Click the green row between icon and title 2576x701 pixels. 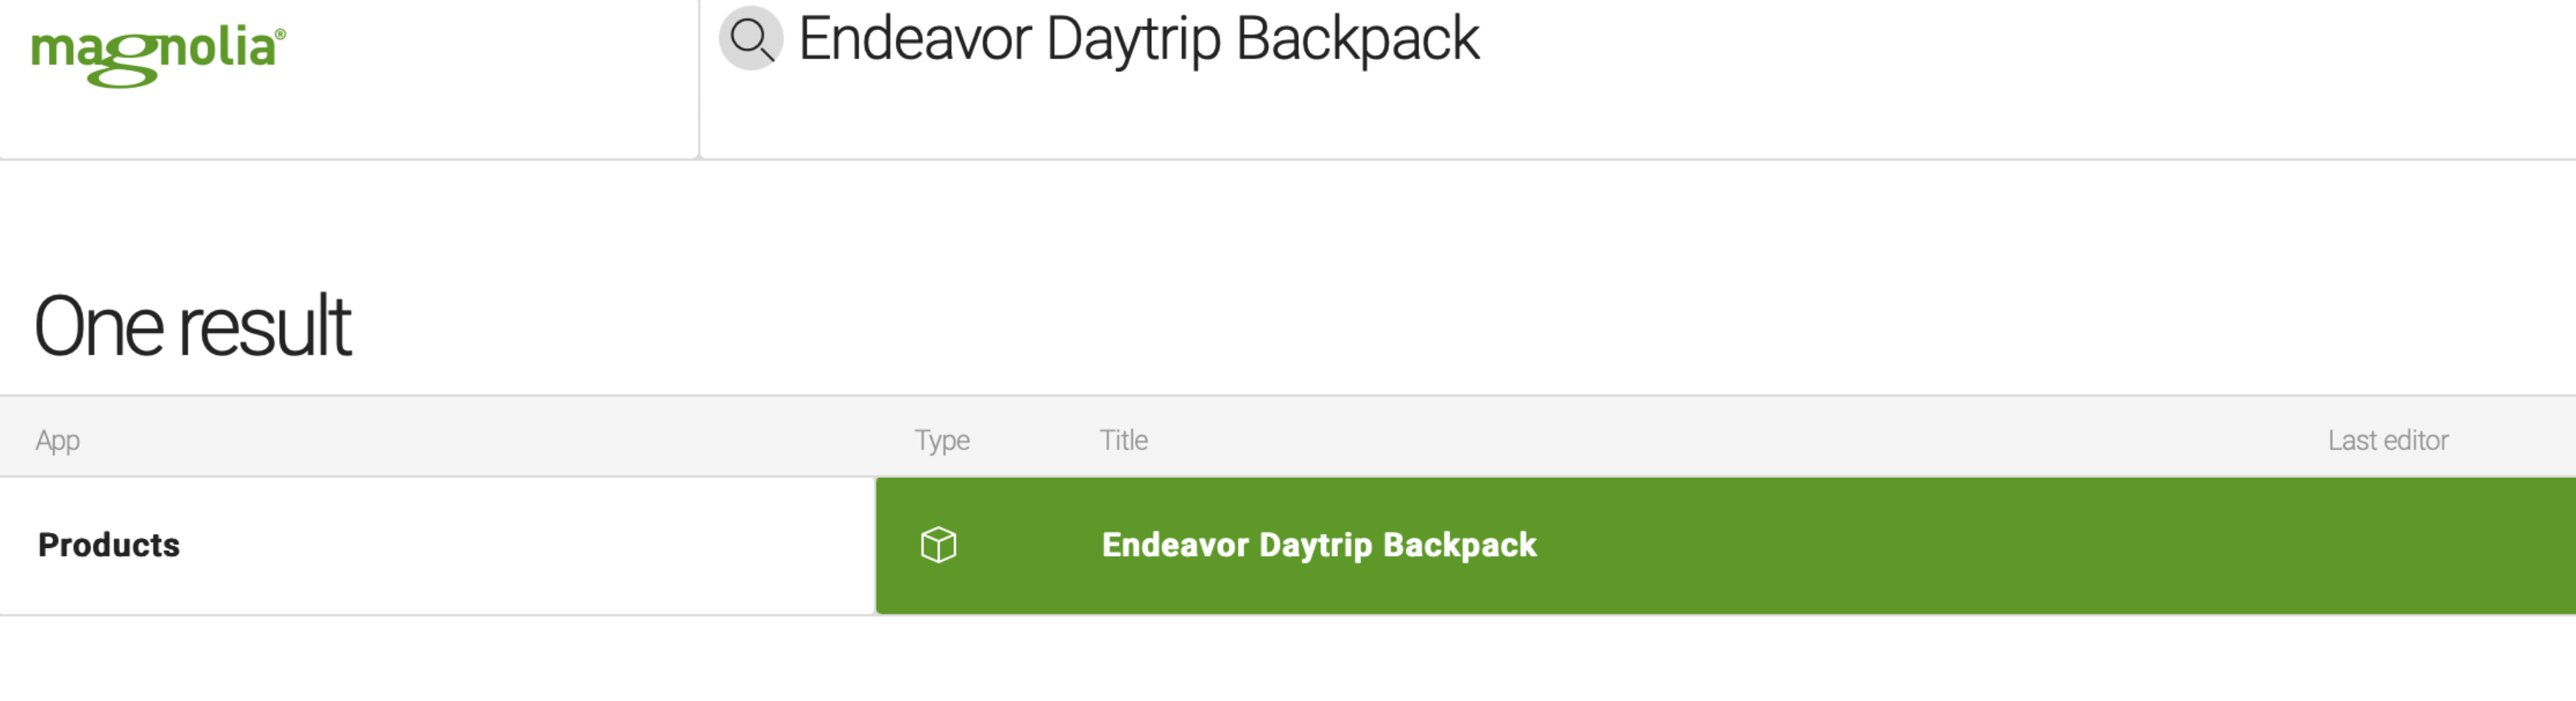tap(1028, 545)
